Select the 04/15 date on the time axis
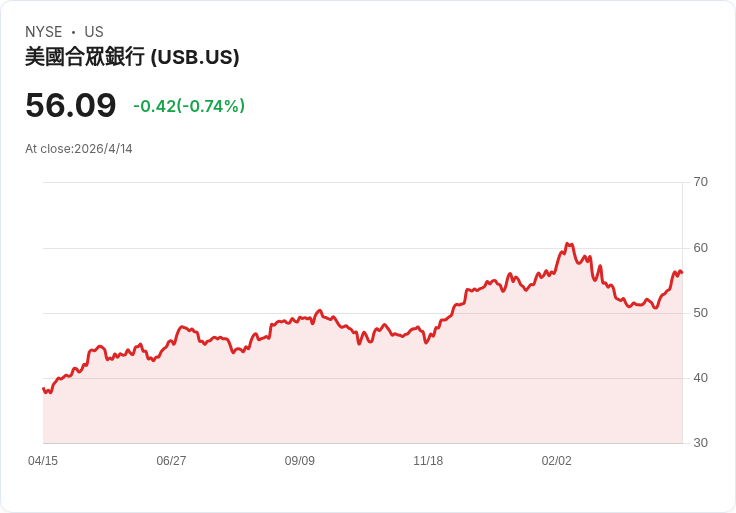The height and width of the screenshot is (513, 736). tap(43, 461)
